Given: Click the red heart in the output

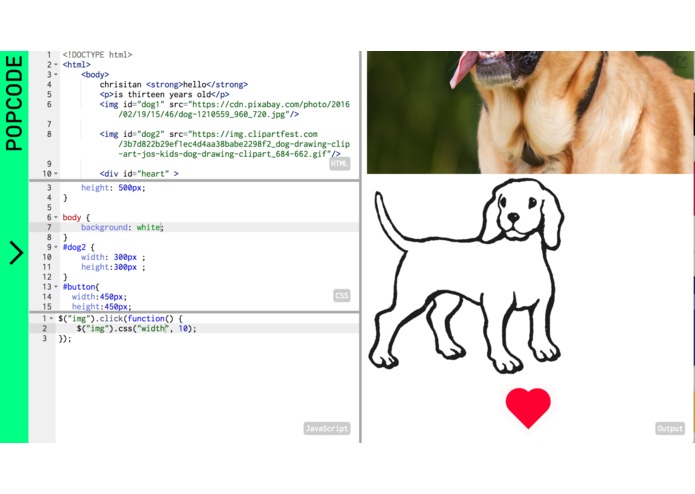Looking at the screenshot, I should click(528, 408).
